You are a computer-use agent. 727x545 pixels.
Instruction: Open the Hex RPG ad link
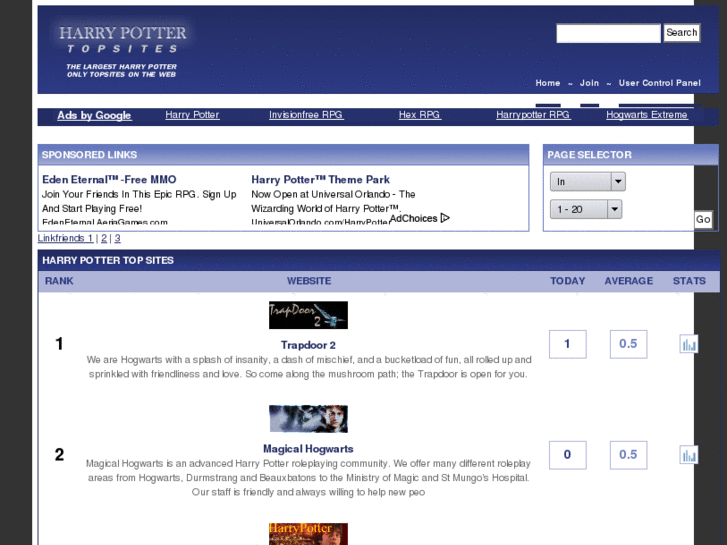[x=420, y=115]
